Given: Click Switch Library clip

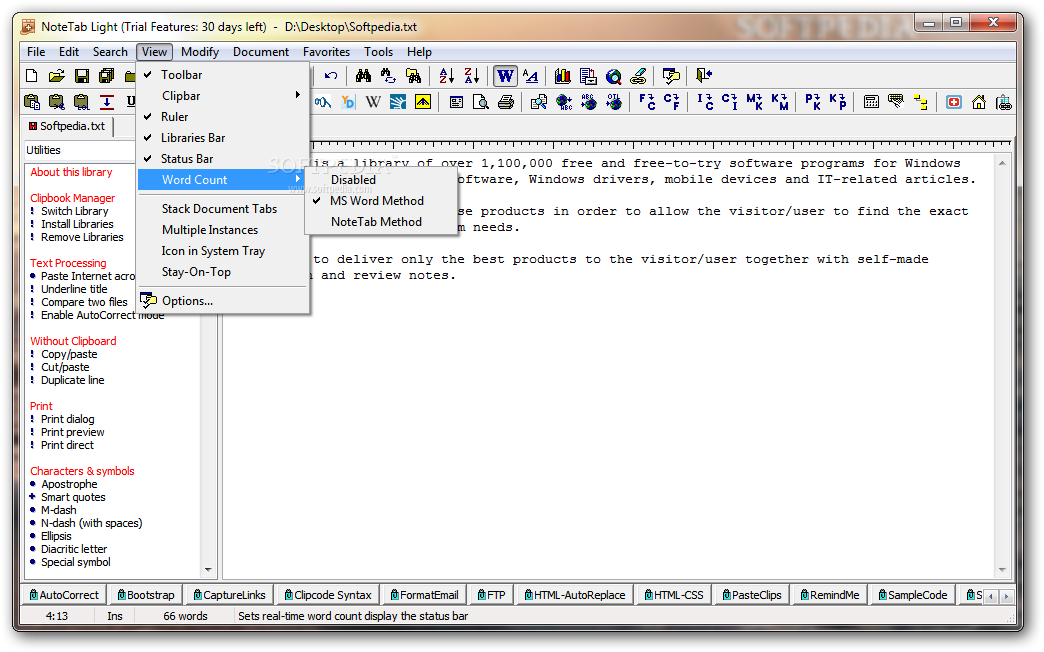Looking at the screenshot, I should [75, 211].
